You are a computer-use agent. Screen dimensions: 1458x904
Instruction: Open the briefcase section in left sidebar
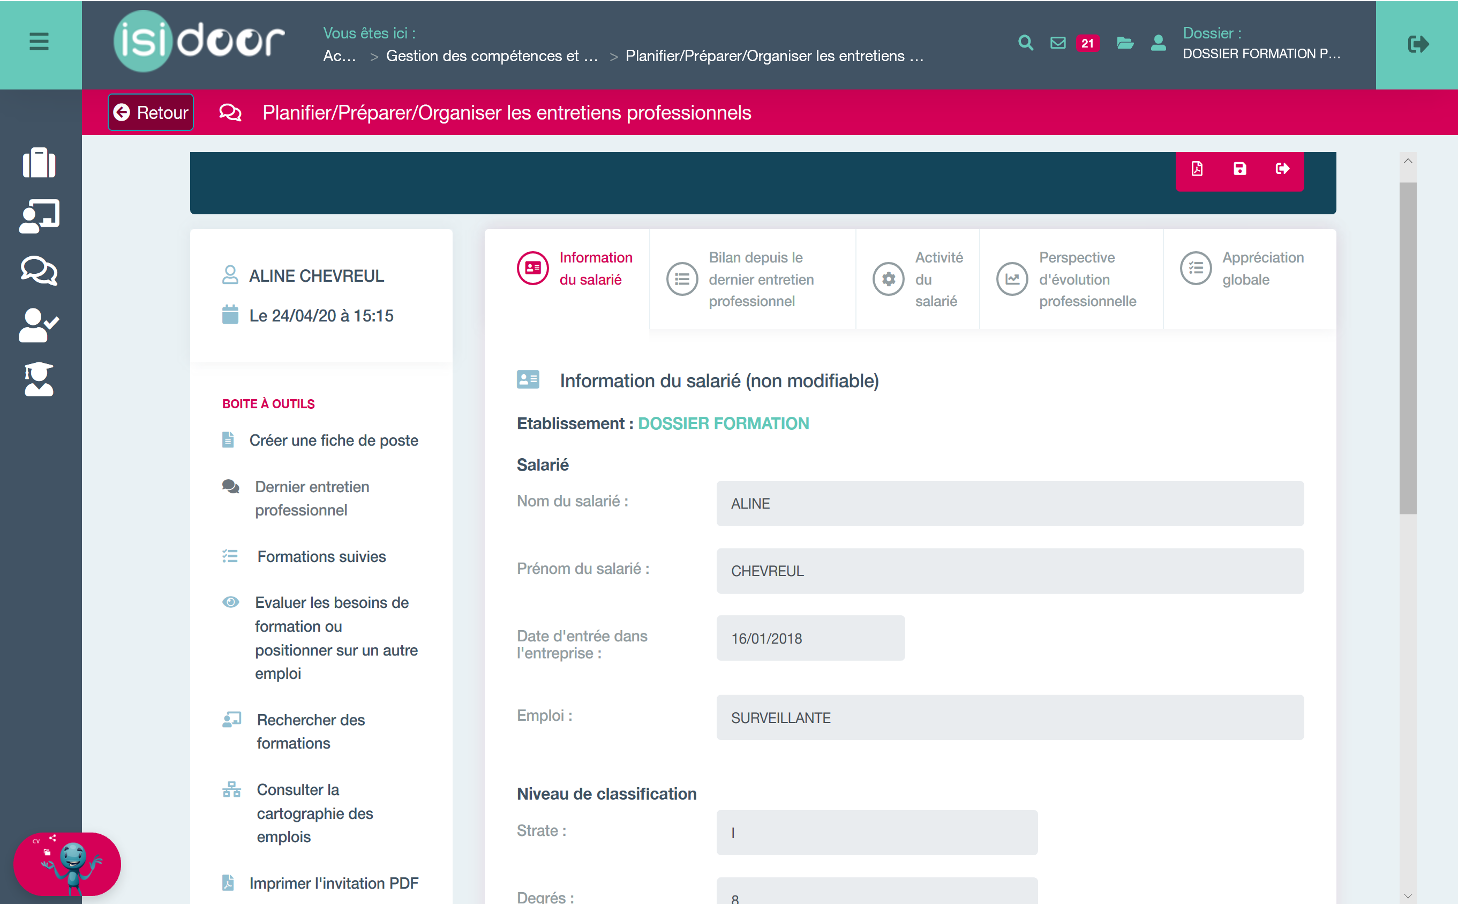pos(39,163)
